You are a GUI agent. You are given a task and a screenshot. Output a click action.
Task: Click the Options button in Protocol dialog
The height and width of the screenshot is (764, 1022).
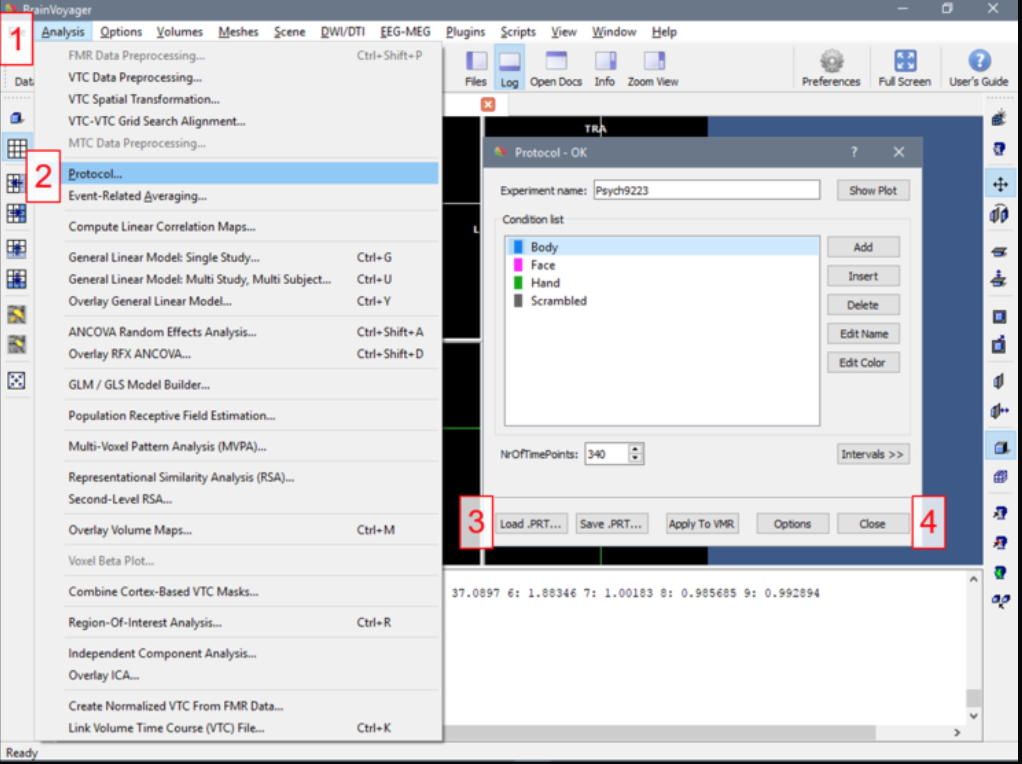coord(793,524)
